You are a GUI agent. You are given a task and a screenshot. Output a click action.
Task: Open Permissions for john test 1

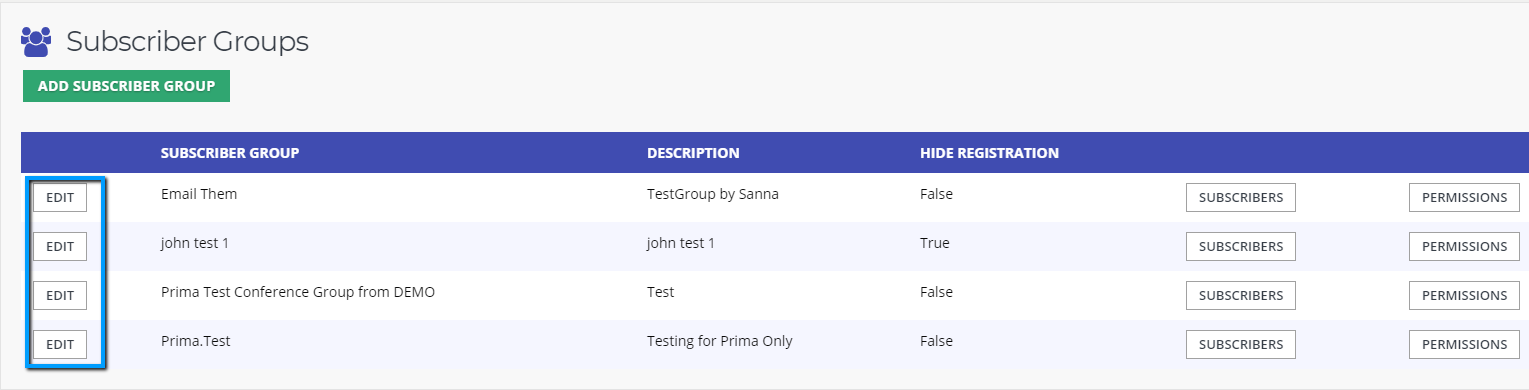(1464, 246)
